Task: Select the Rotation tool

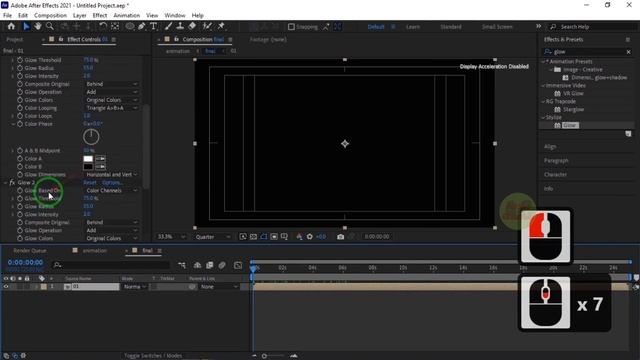Action: 103,27
